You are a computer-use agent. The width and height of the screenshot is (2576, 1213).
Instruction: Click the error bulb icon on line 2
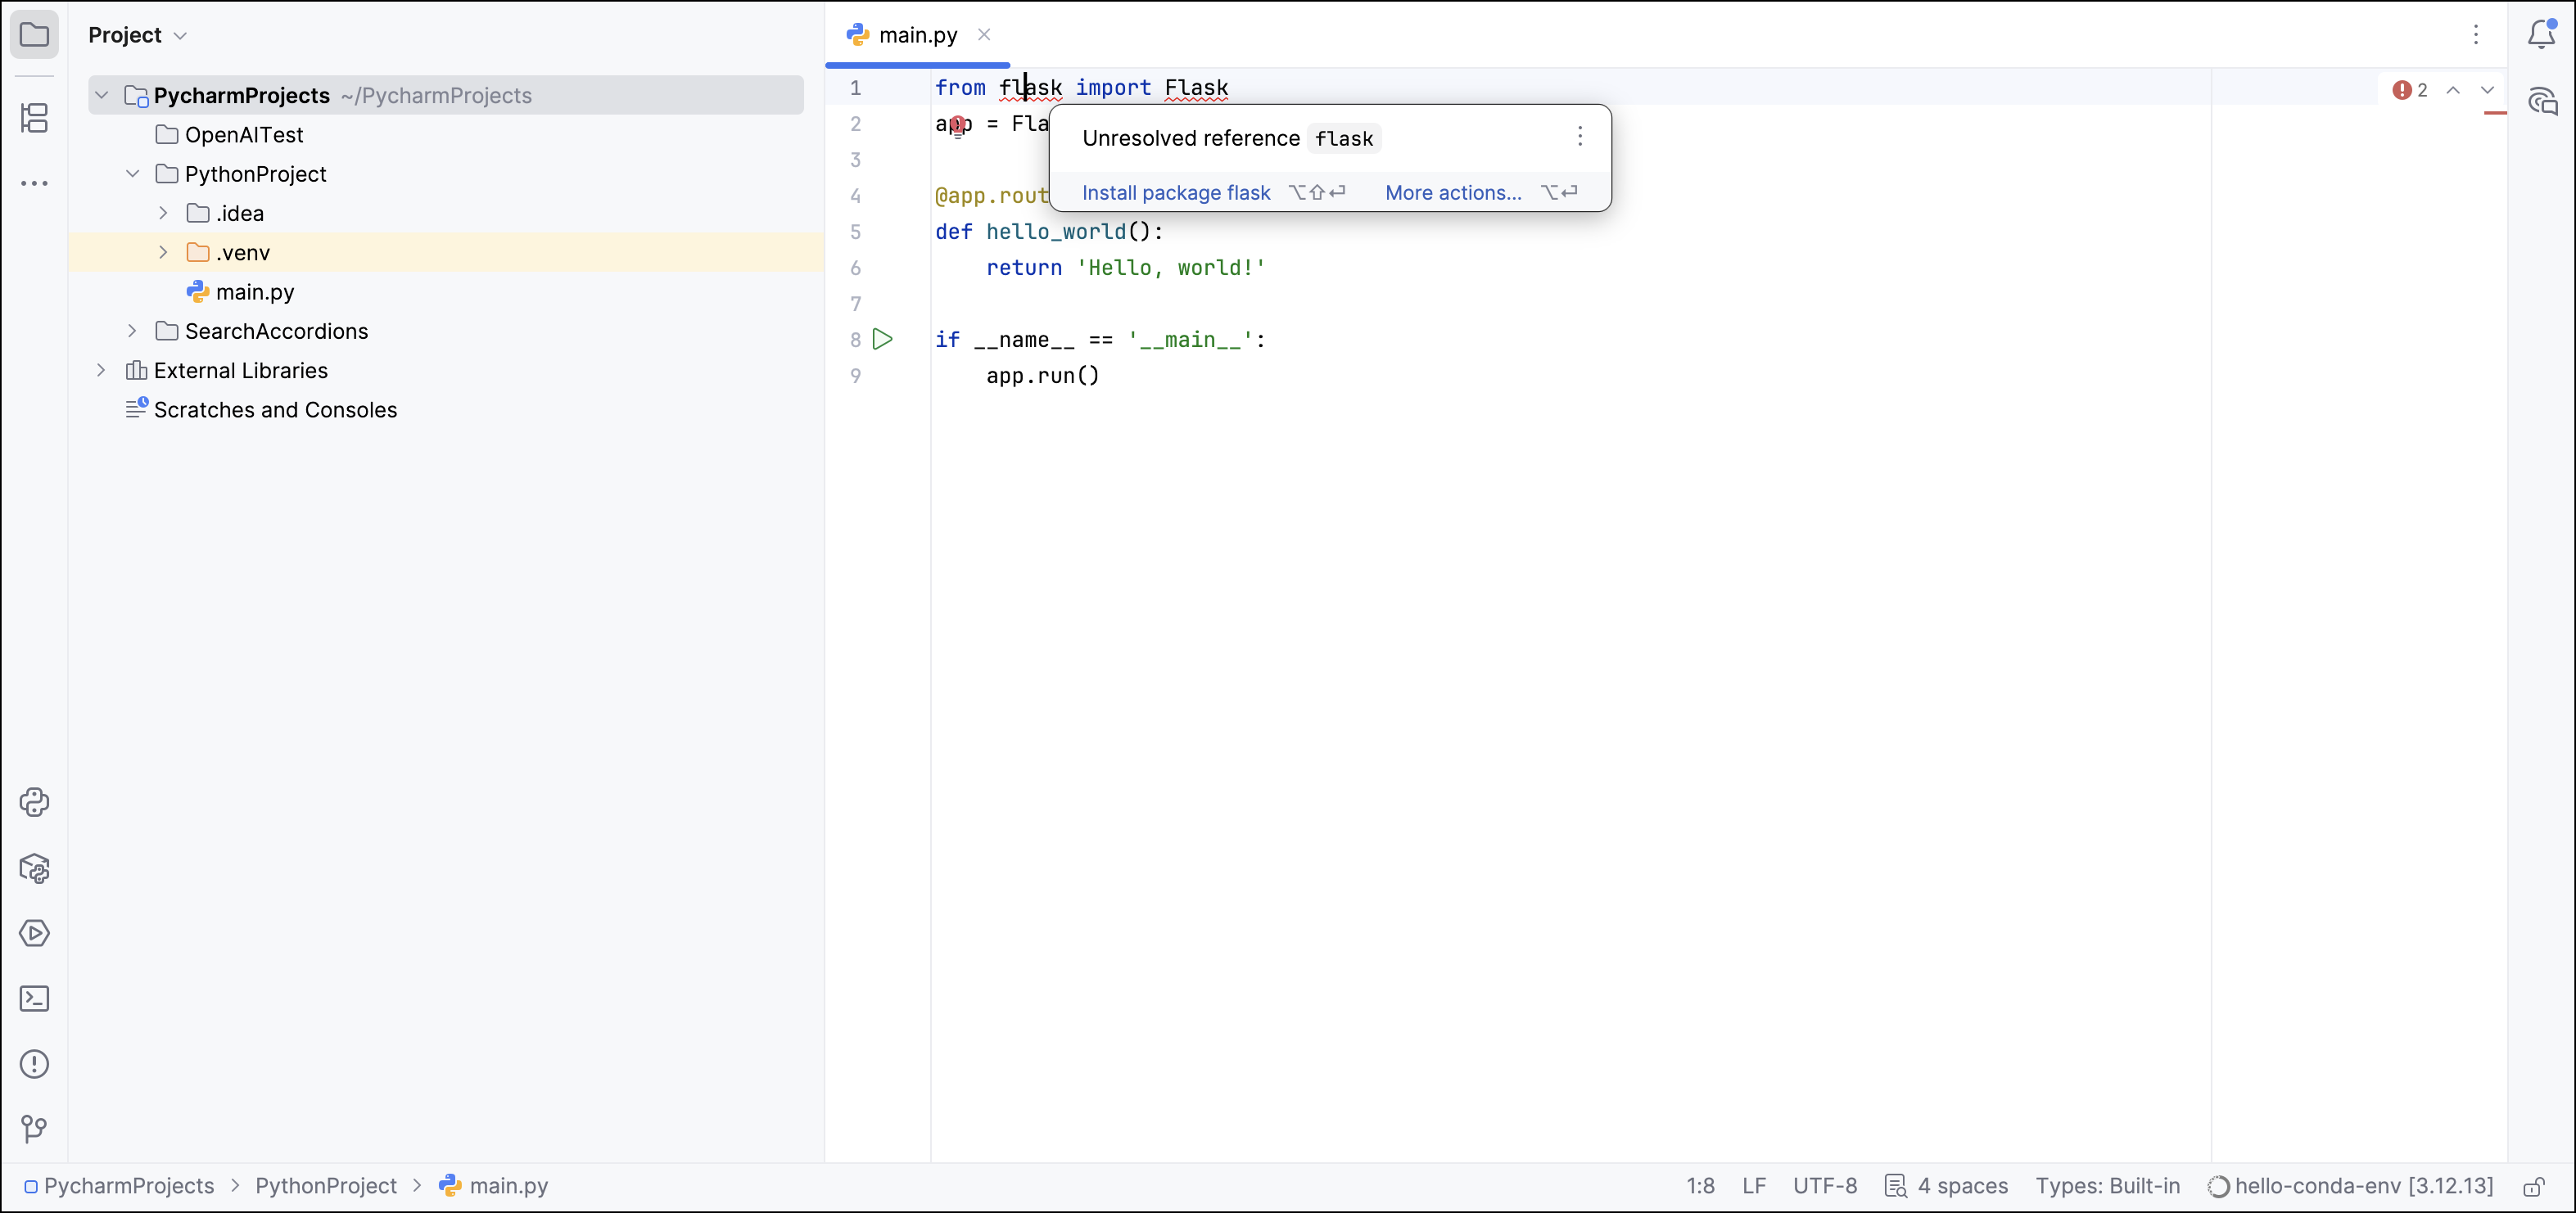pyautogui.click(x=957, y=126)
